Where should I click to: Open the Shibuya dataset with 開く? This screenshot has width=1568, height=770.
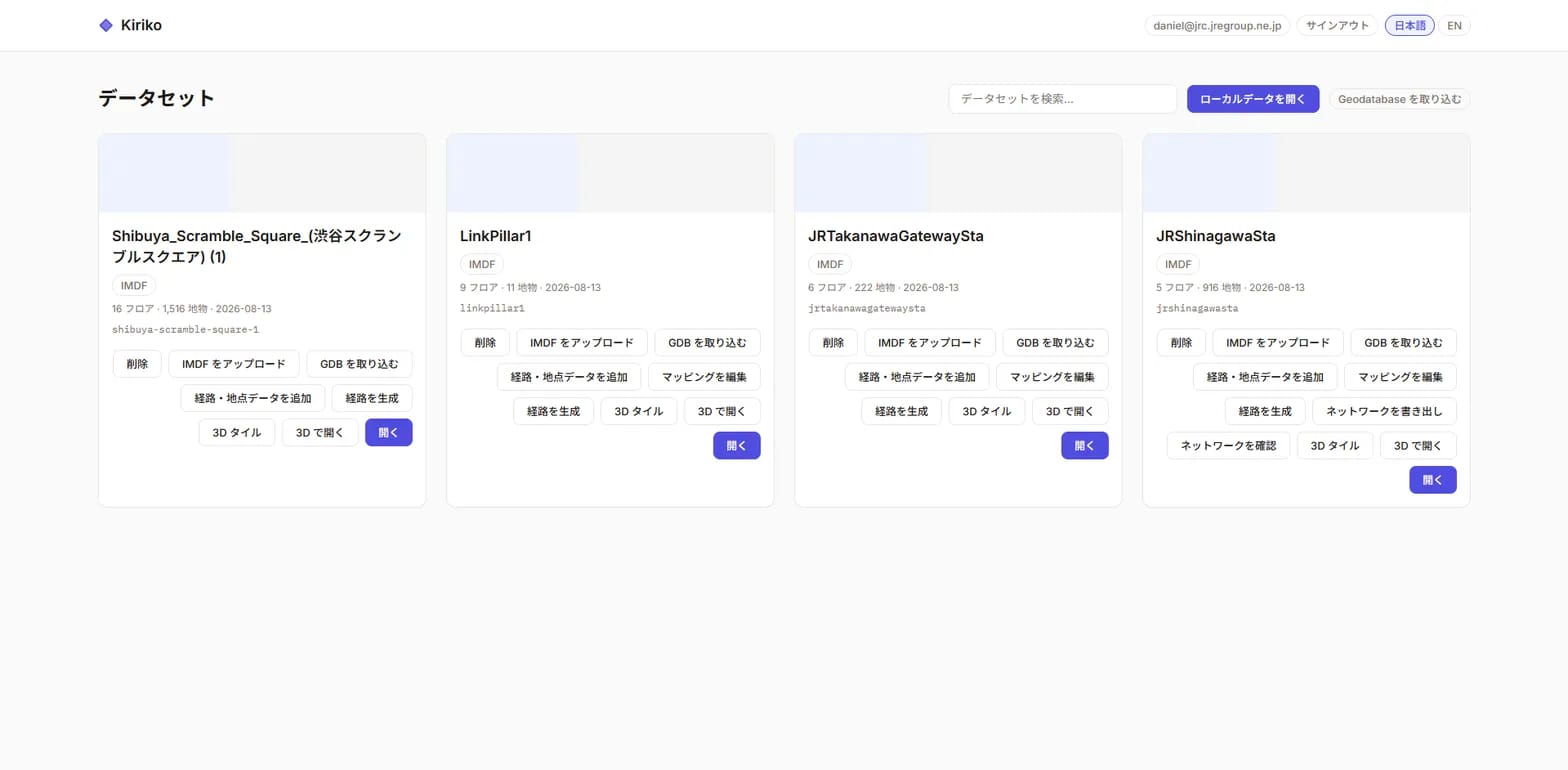pos(389,432)
